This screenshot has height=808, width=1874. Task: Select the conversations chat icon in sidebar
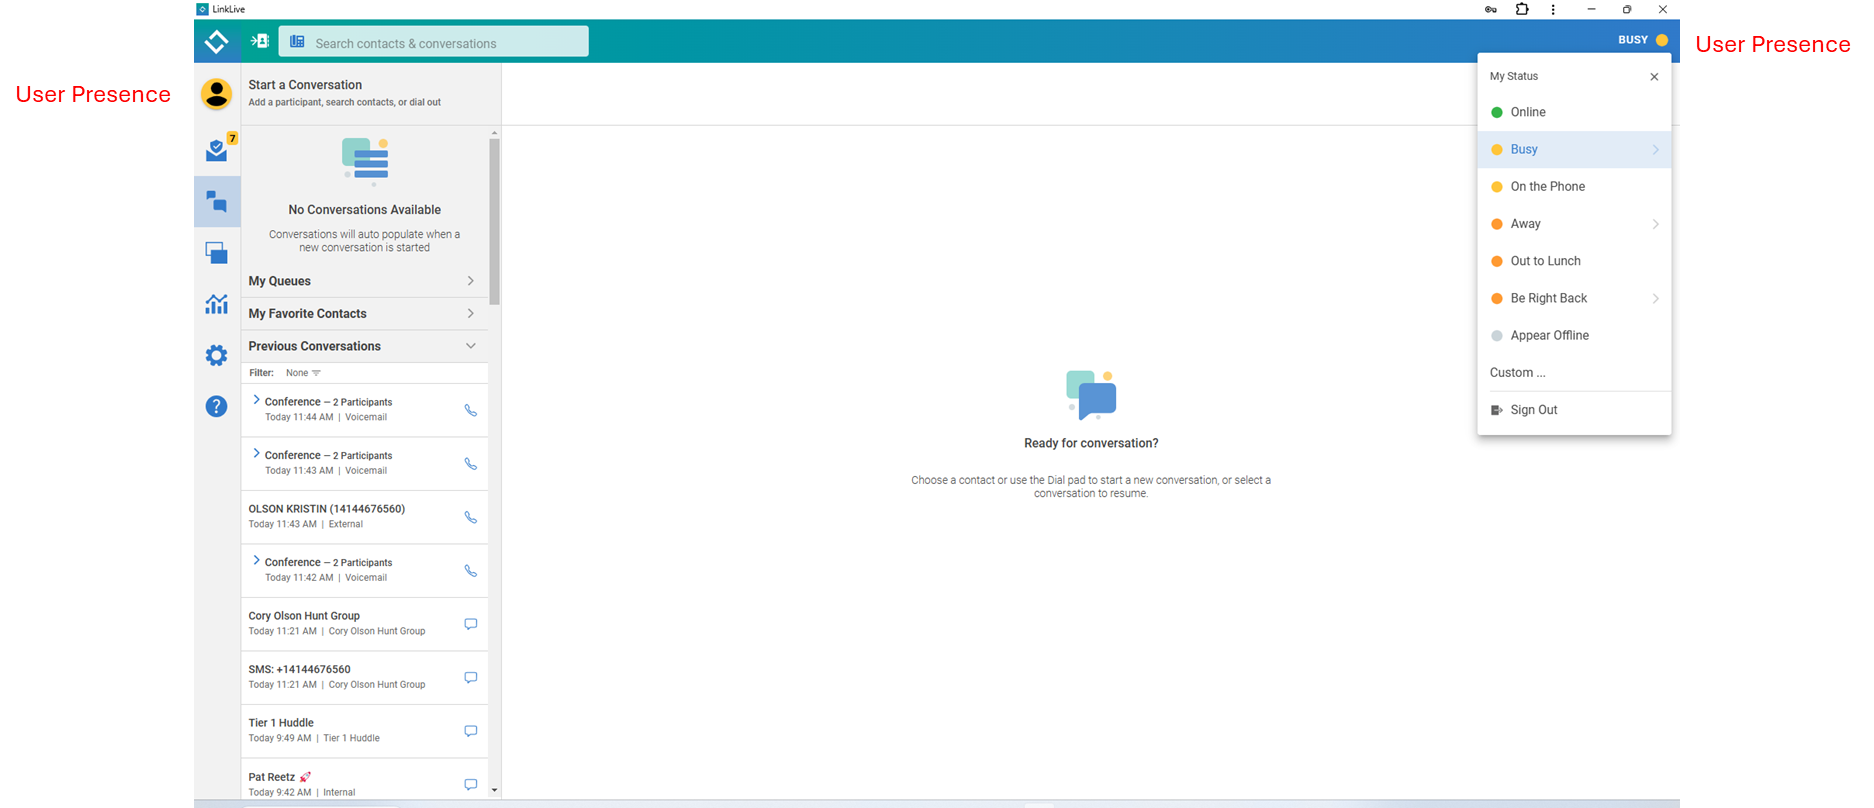[217, 202]
